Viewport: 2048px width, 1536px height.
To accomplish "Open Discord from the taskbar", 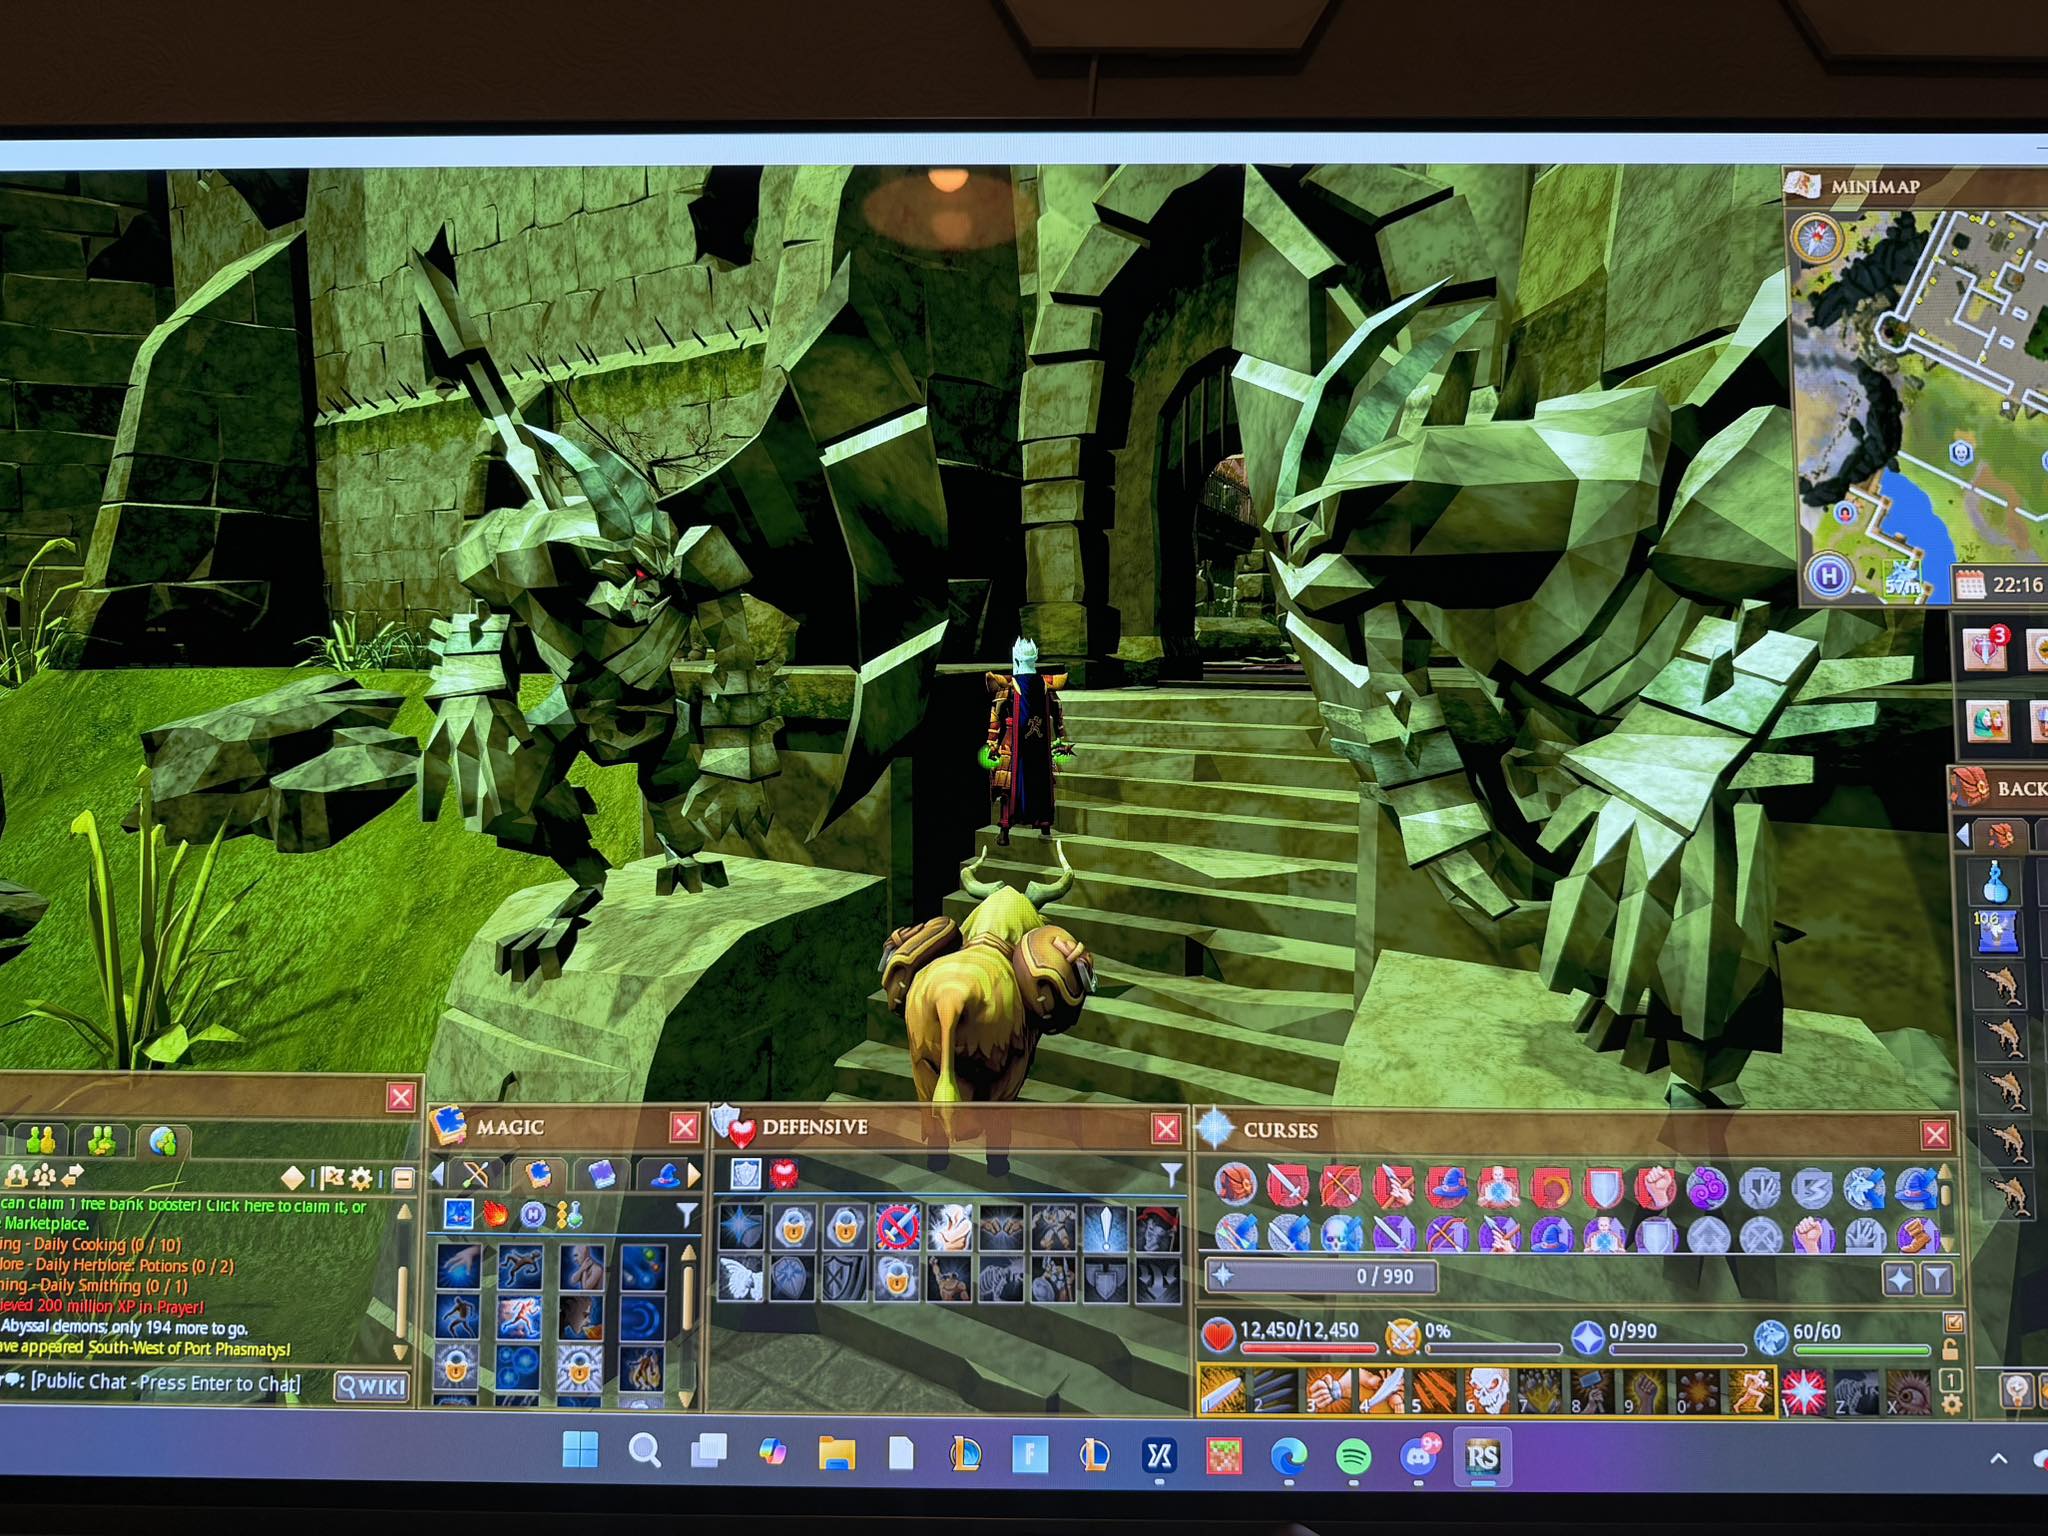I will [1419, 1457].
